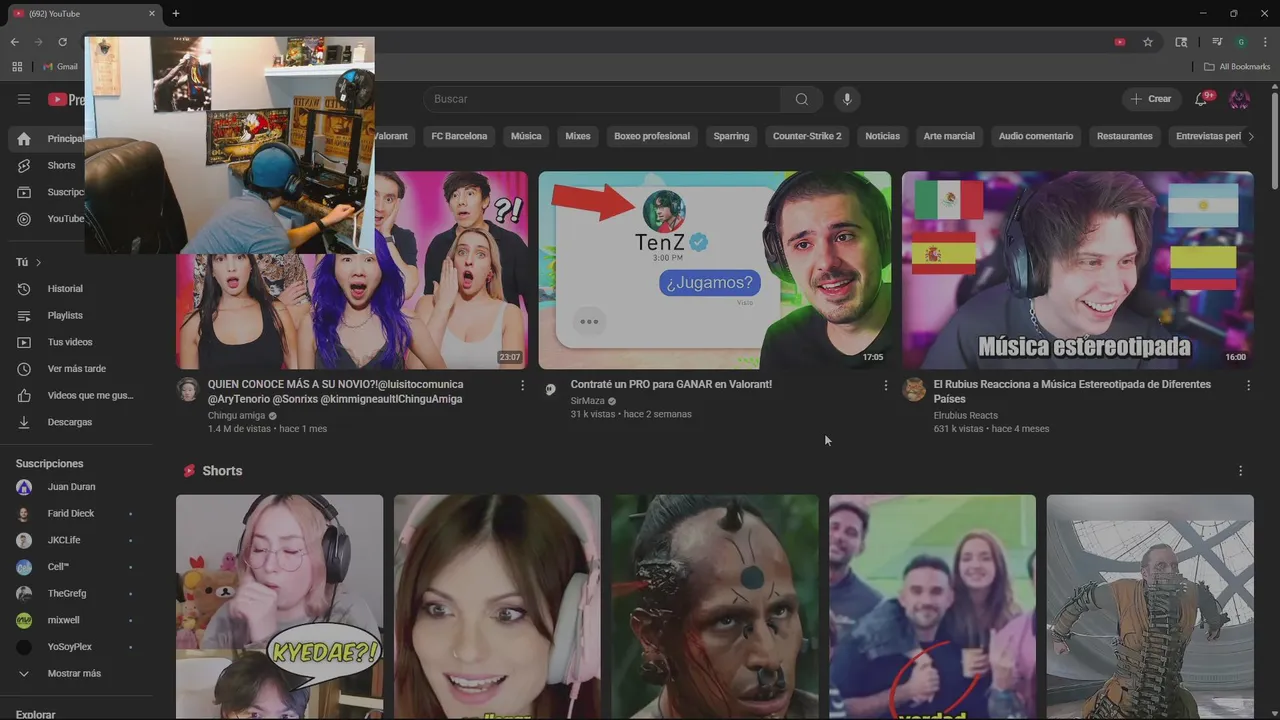The width and height of the screenshot is (1280, 720).
Task: Open the TenZ ¿Jugamos? video thumbnail
Action: (715, 270)
